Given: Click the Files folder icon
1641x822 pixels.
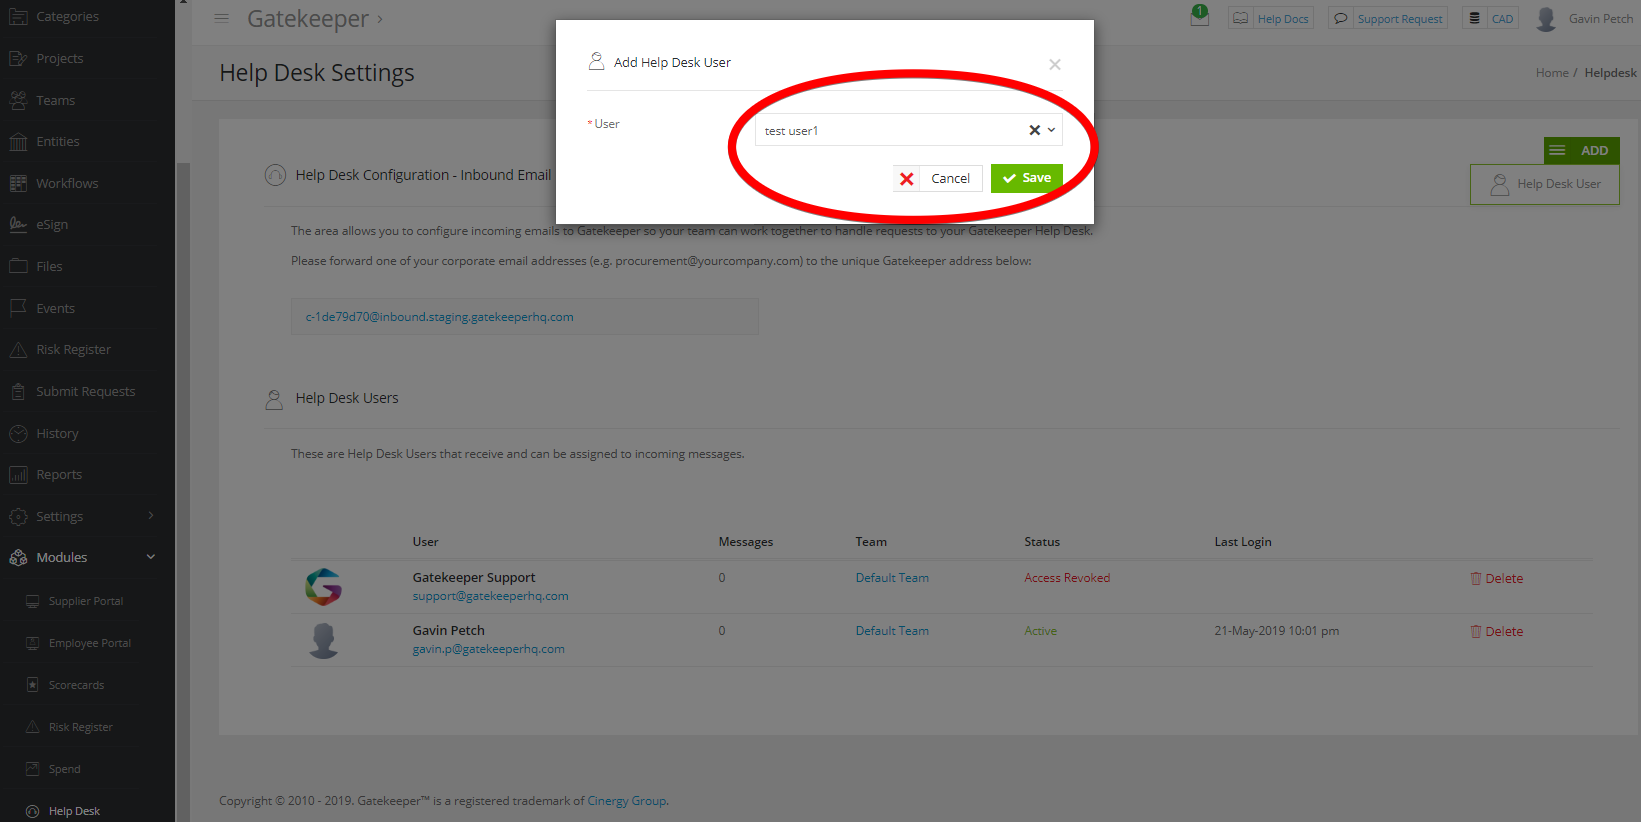Looking at the screenshot, I should 18,266.
